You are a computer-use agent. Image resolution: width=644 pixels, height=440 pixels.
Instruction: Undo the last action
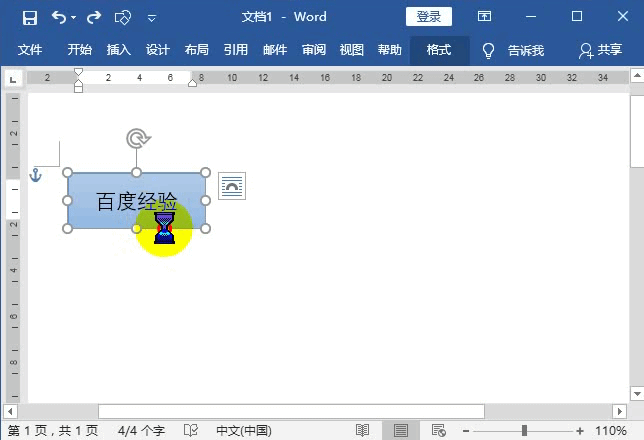(59, 17)
